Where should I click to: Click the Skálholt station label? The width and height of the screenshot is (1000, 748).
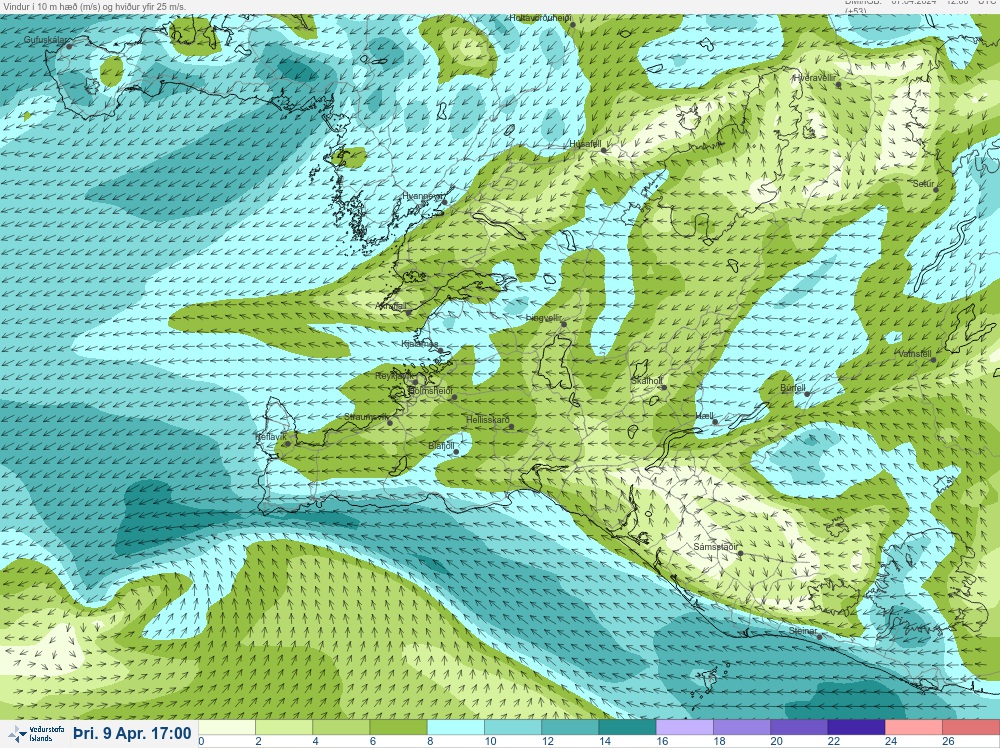coord(647,381)
